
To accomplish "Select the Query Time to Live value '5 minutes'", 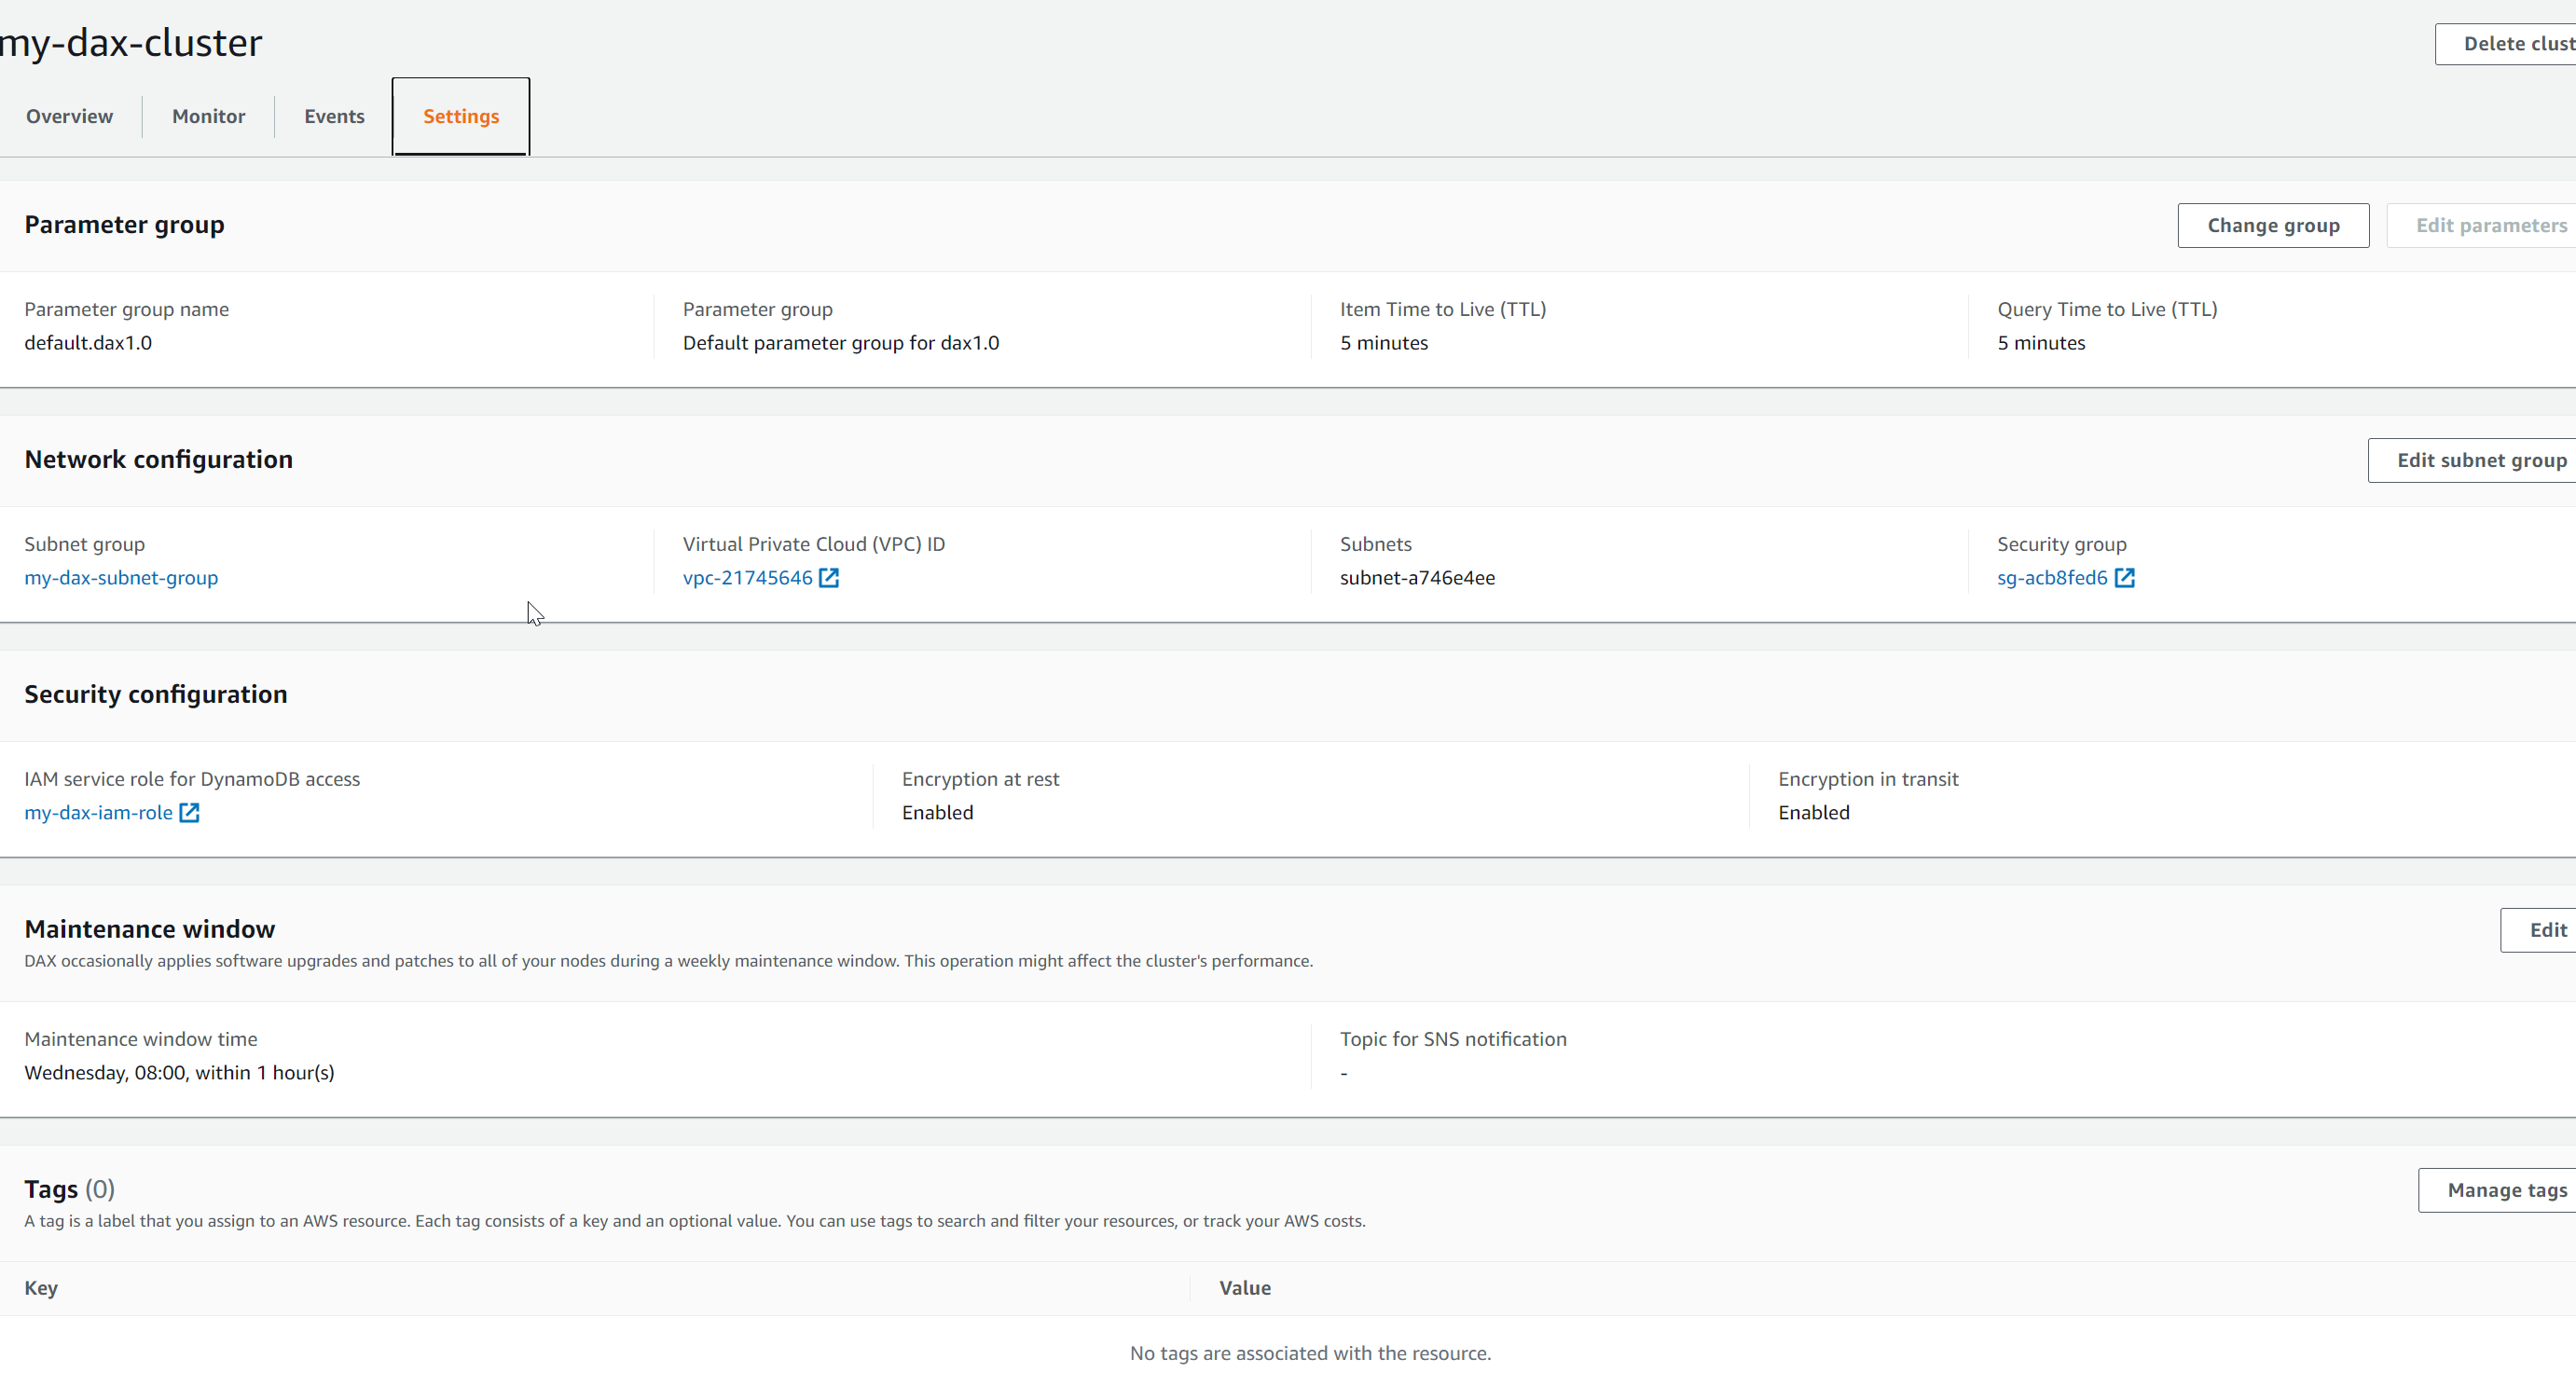I will [x=2041, y=343].
